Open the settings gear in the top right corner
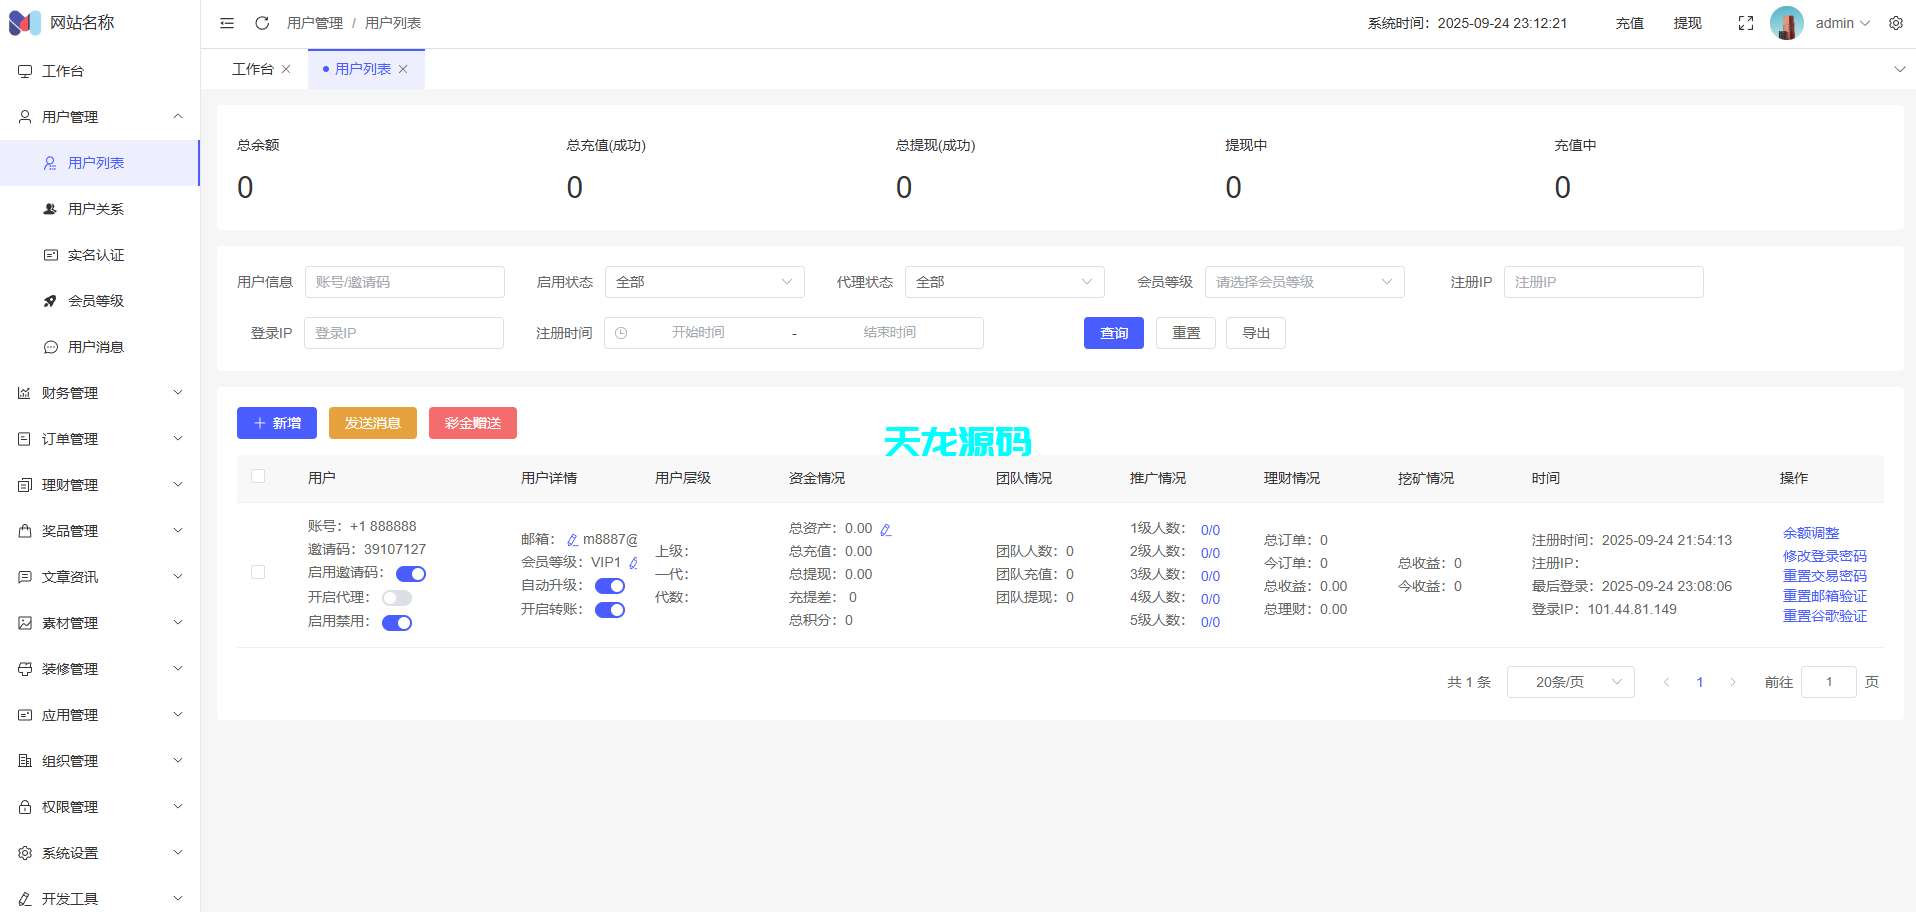 (x=1896, y=22)
